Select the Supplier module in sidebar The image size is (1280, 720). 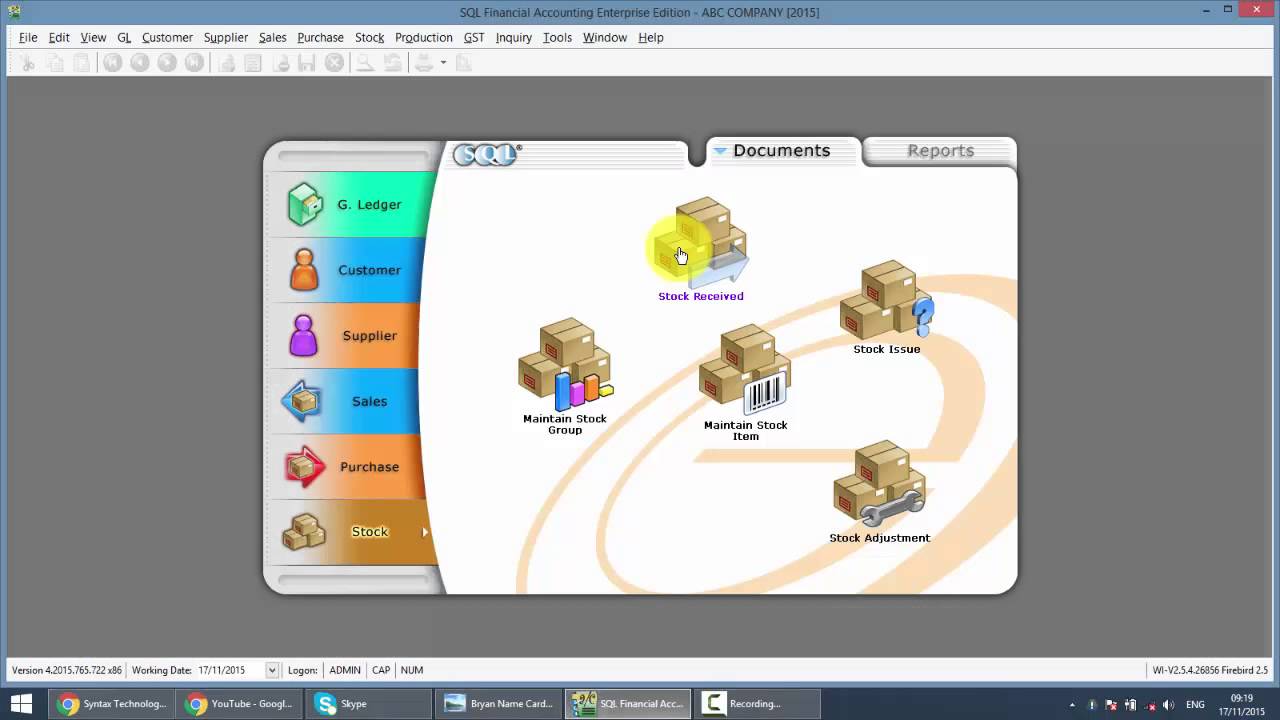point(350,335)
